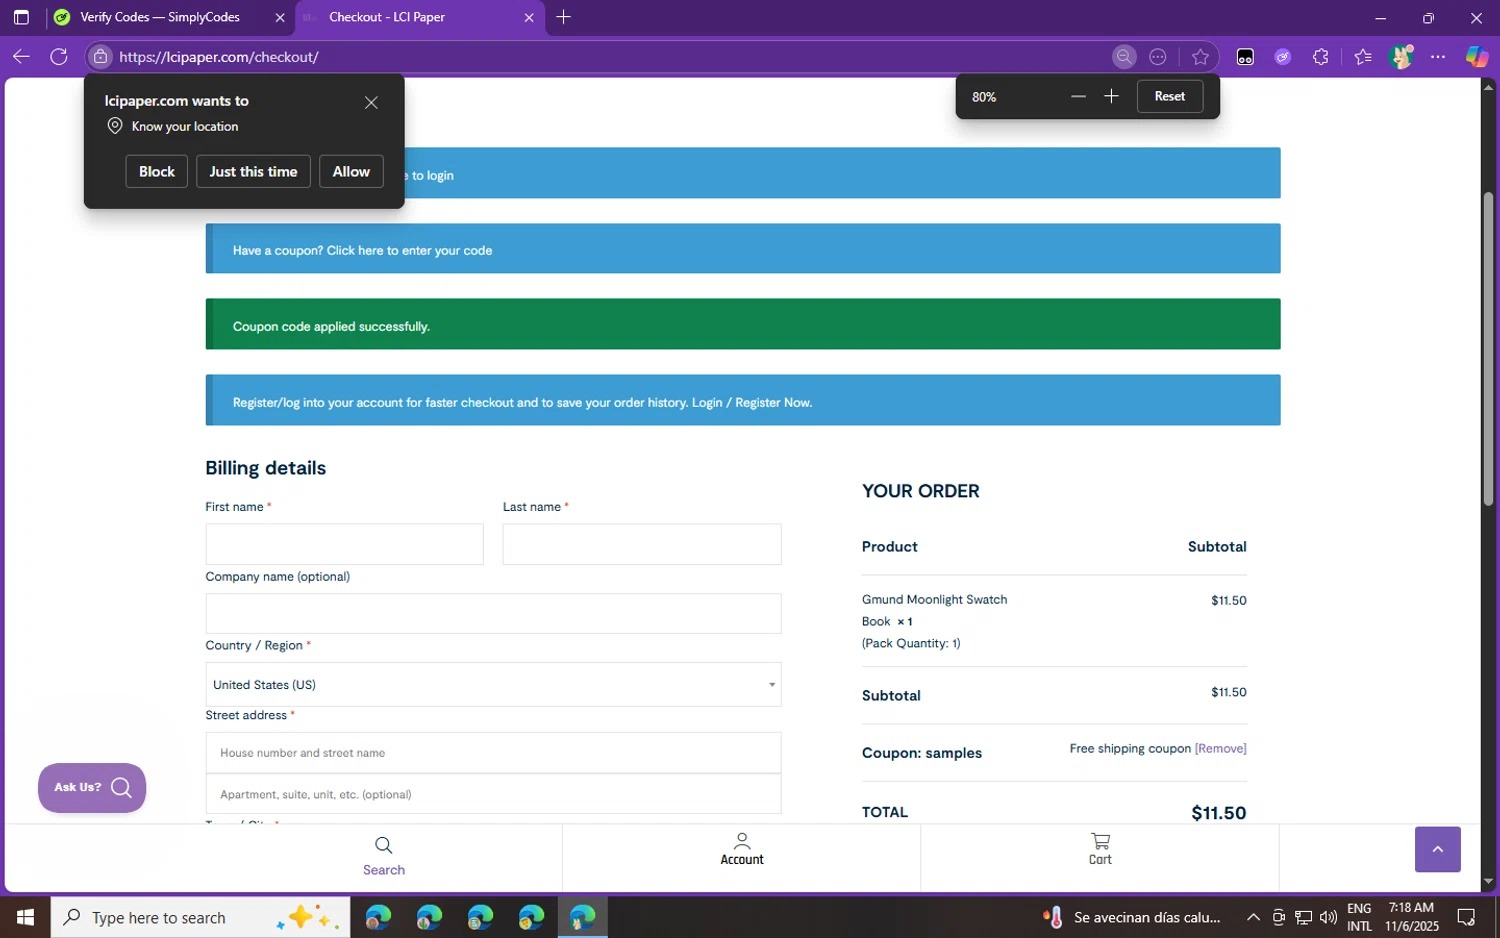Click the purple browser extension icon
1500x938 pixels.
(x=1283, y=57)
